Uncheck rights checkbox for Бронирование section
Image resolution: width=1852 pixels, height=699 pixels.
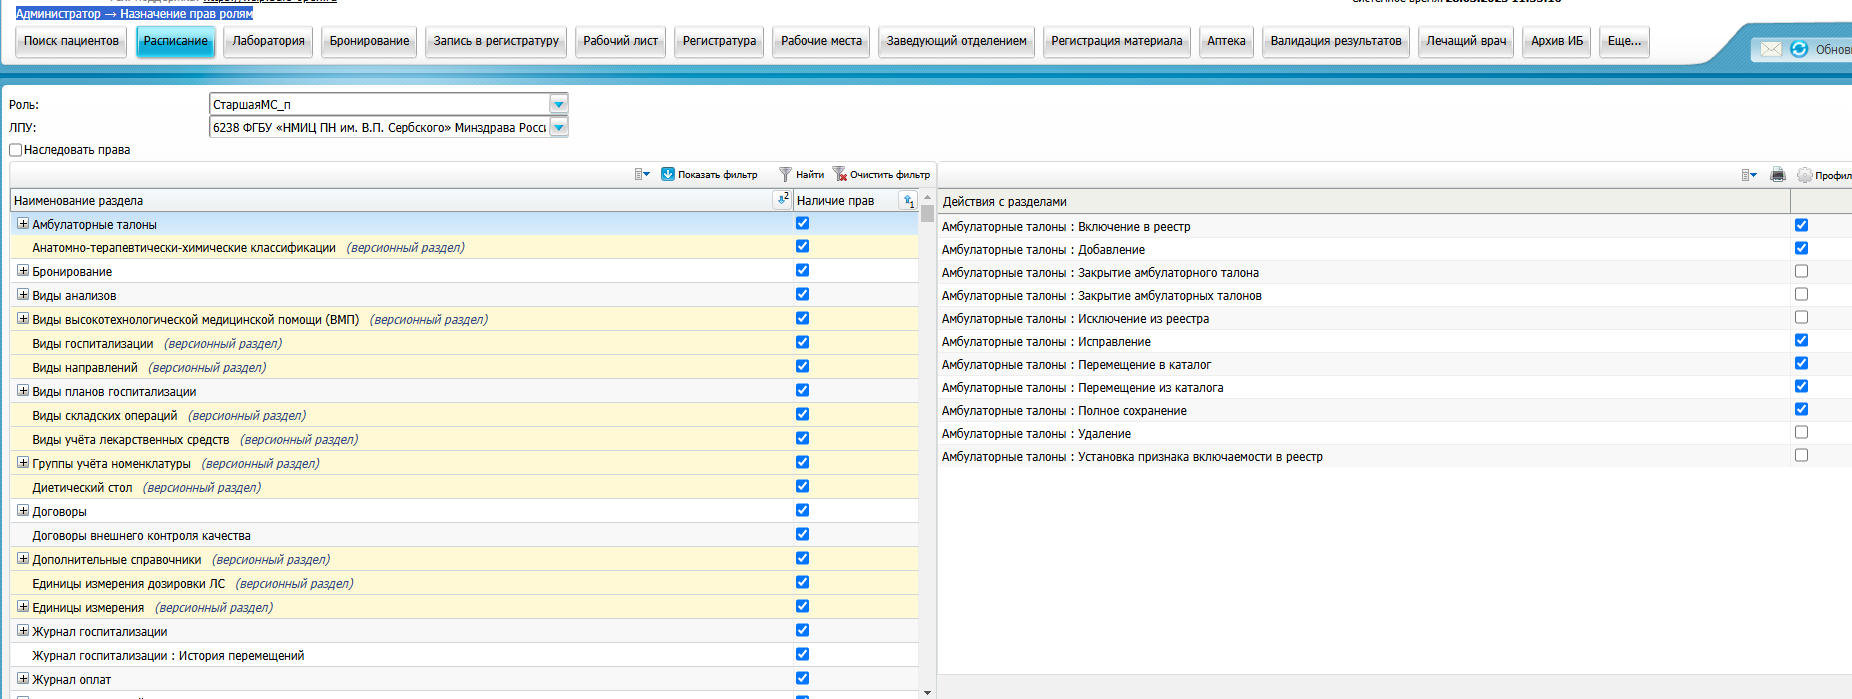(x=802, y=271)
